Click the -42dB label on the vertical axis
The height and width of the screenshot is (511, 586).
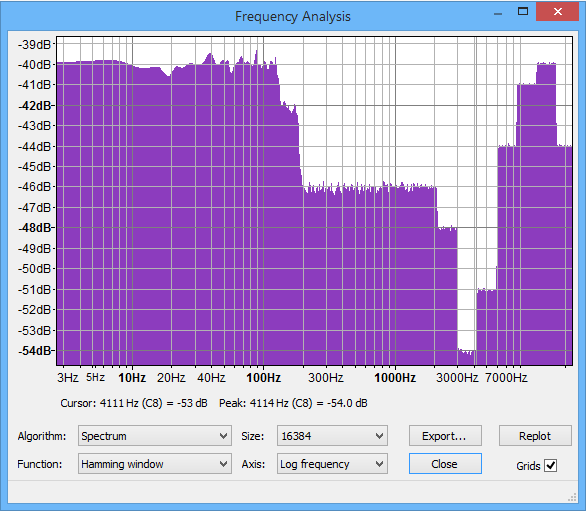click(x=34, y=105)
